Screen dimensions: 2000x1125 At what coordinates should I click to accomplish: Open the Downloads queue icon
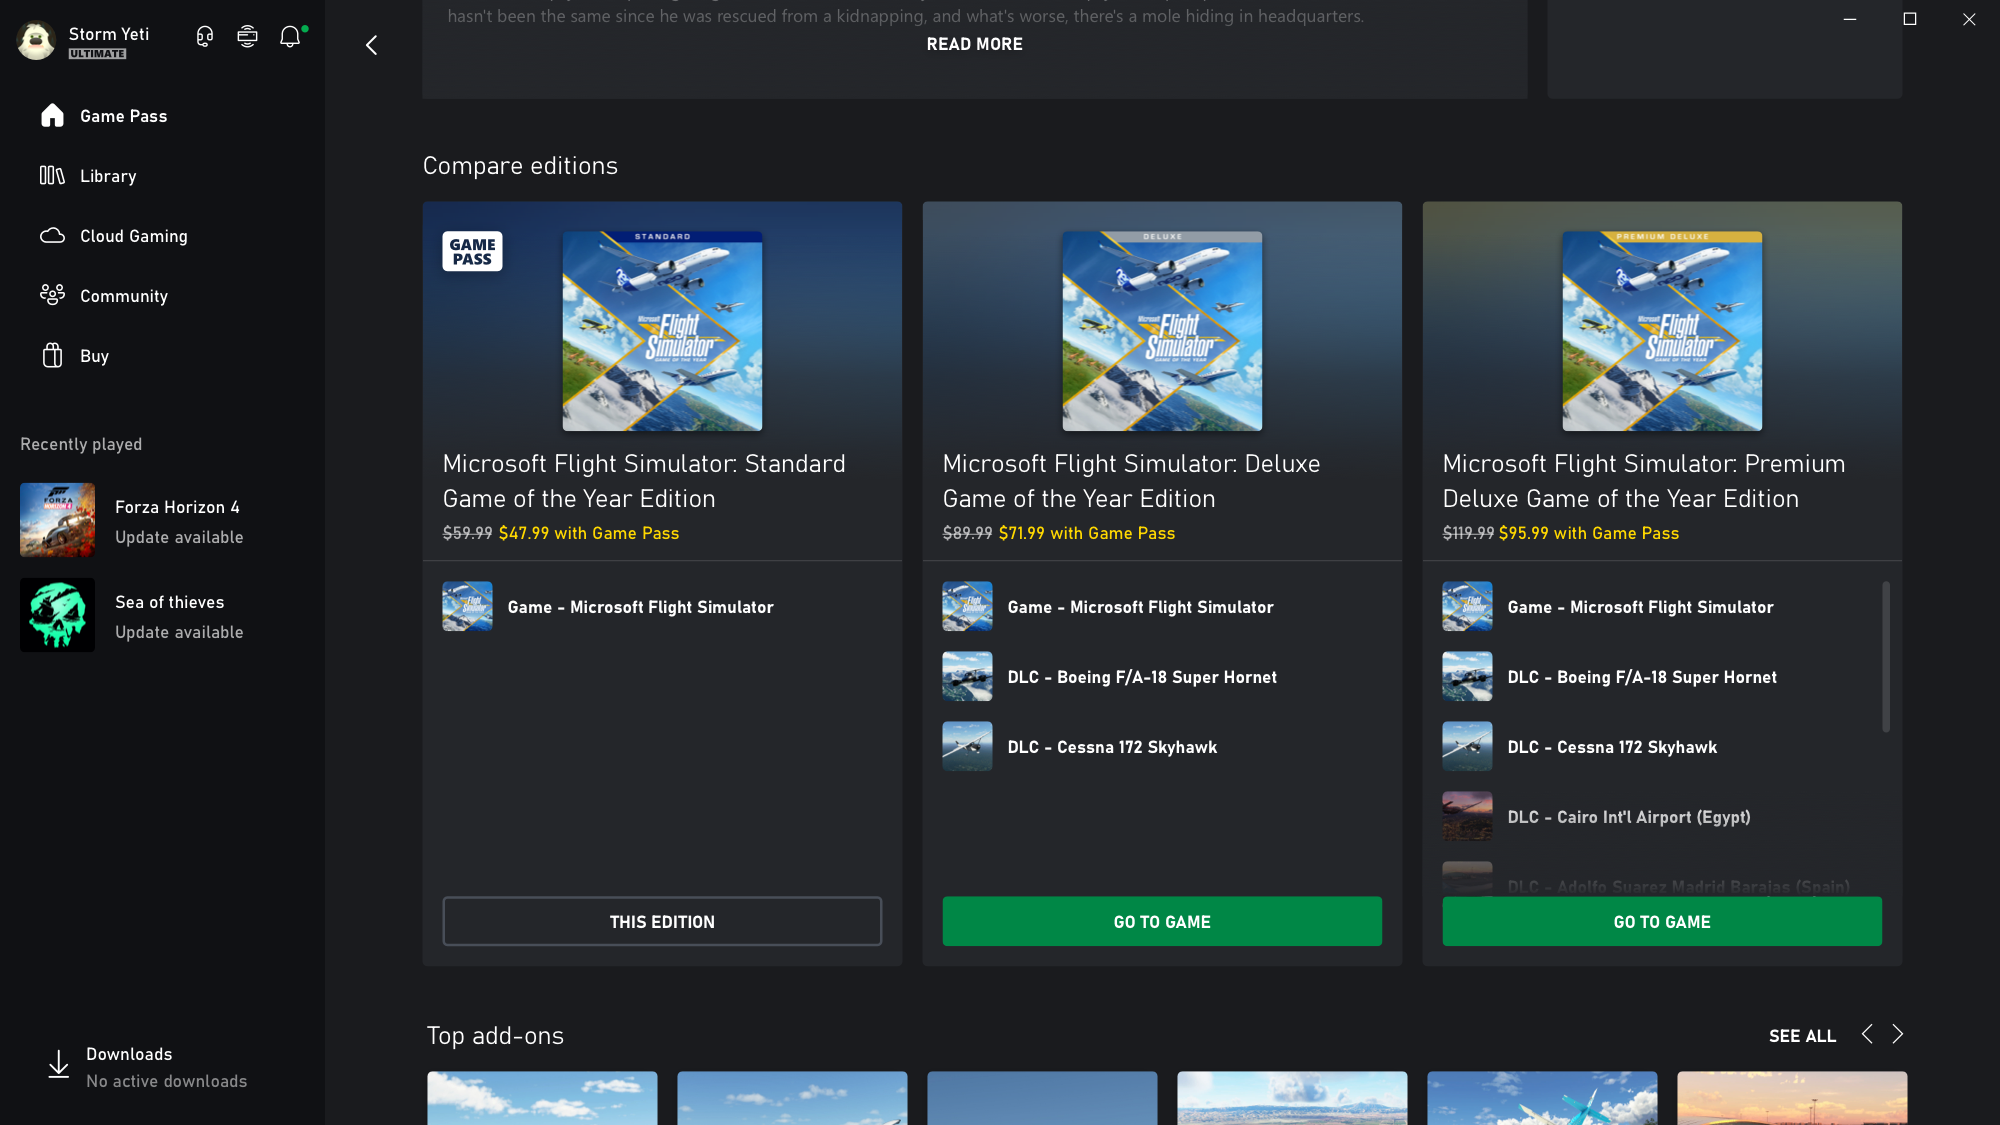pos(59,1065)
